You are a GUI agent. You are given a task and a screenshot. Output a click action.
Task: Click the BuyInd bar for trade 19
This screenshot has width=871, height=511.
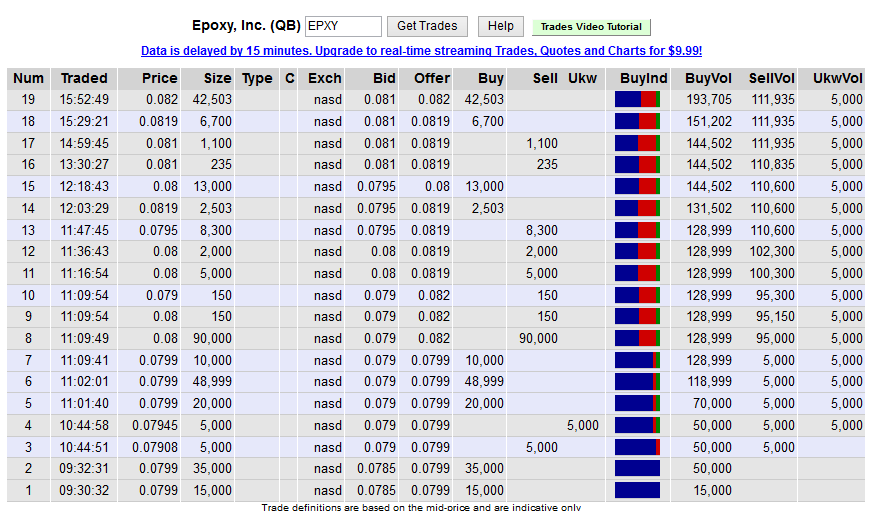pyautogui.click(x=637, y=99)
